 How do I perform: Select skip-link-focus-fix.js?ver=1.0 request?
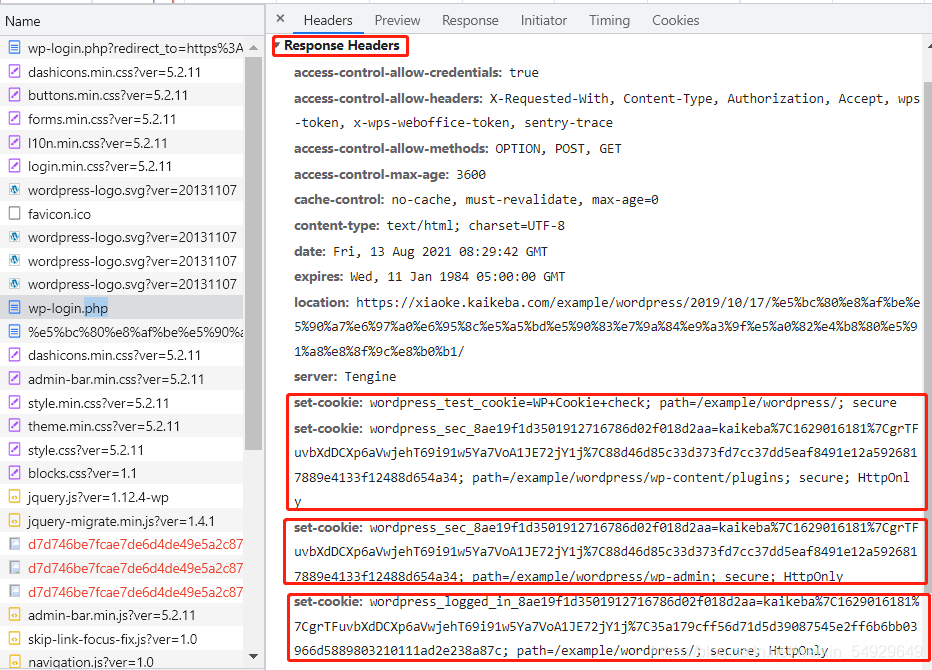coord(122,639)
